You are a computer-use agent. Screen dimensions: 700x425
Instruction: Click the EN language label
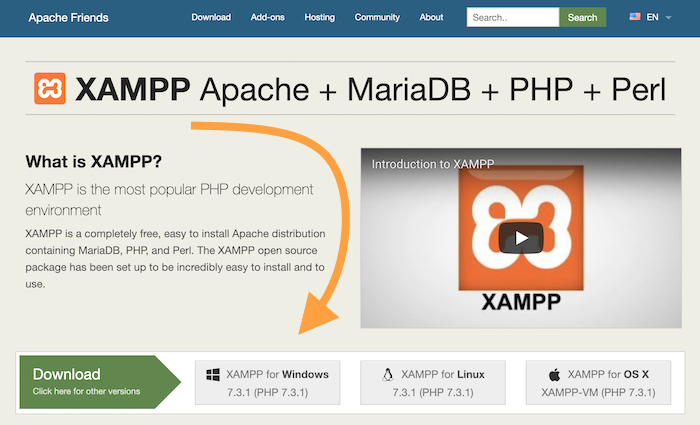[652, 17]
